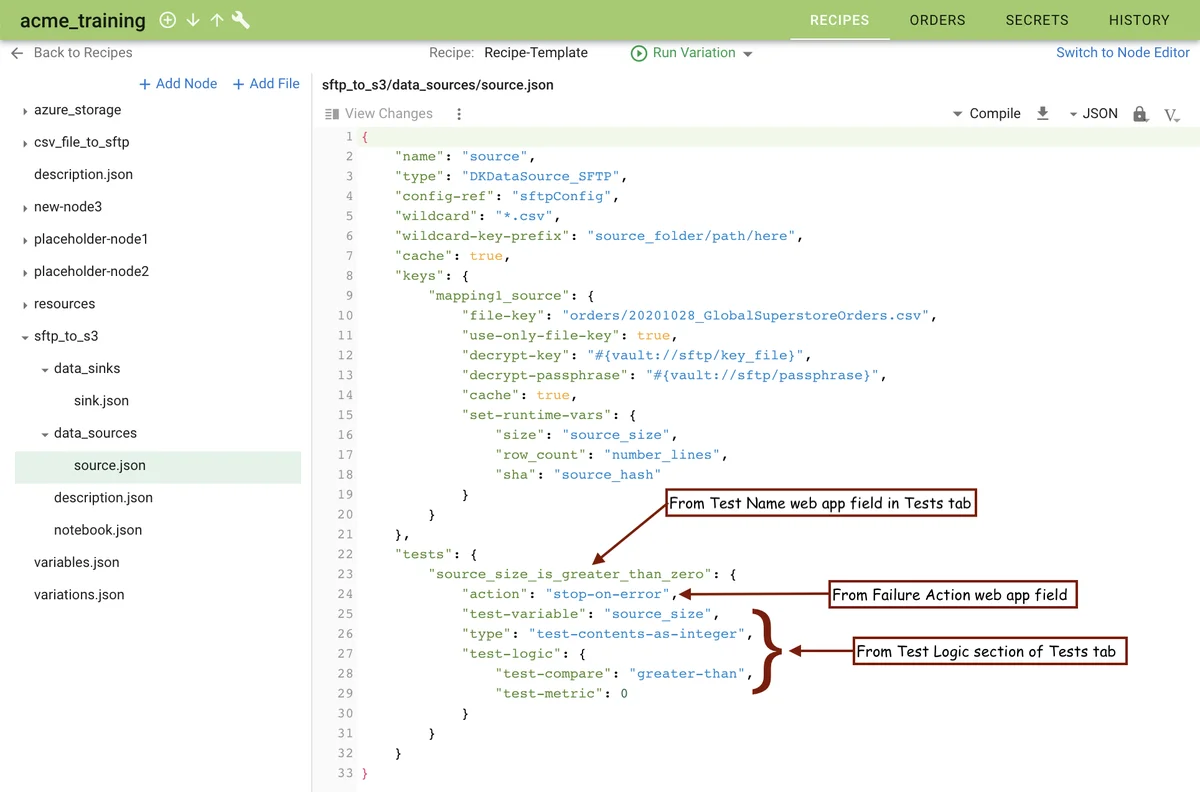Click the plus-circle icon beside acme_training
The image size is (1200, 792).
click(x=168, y=20)
